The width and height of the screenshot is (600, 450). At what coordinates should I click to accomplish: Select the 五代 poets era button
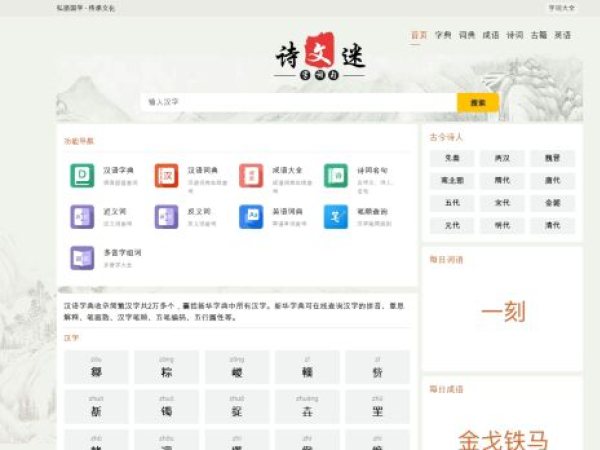[x=452, y=203]
